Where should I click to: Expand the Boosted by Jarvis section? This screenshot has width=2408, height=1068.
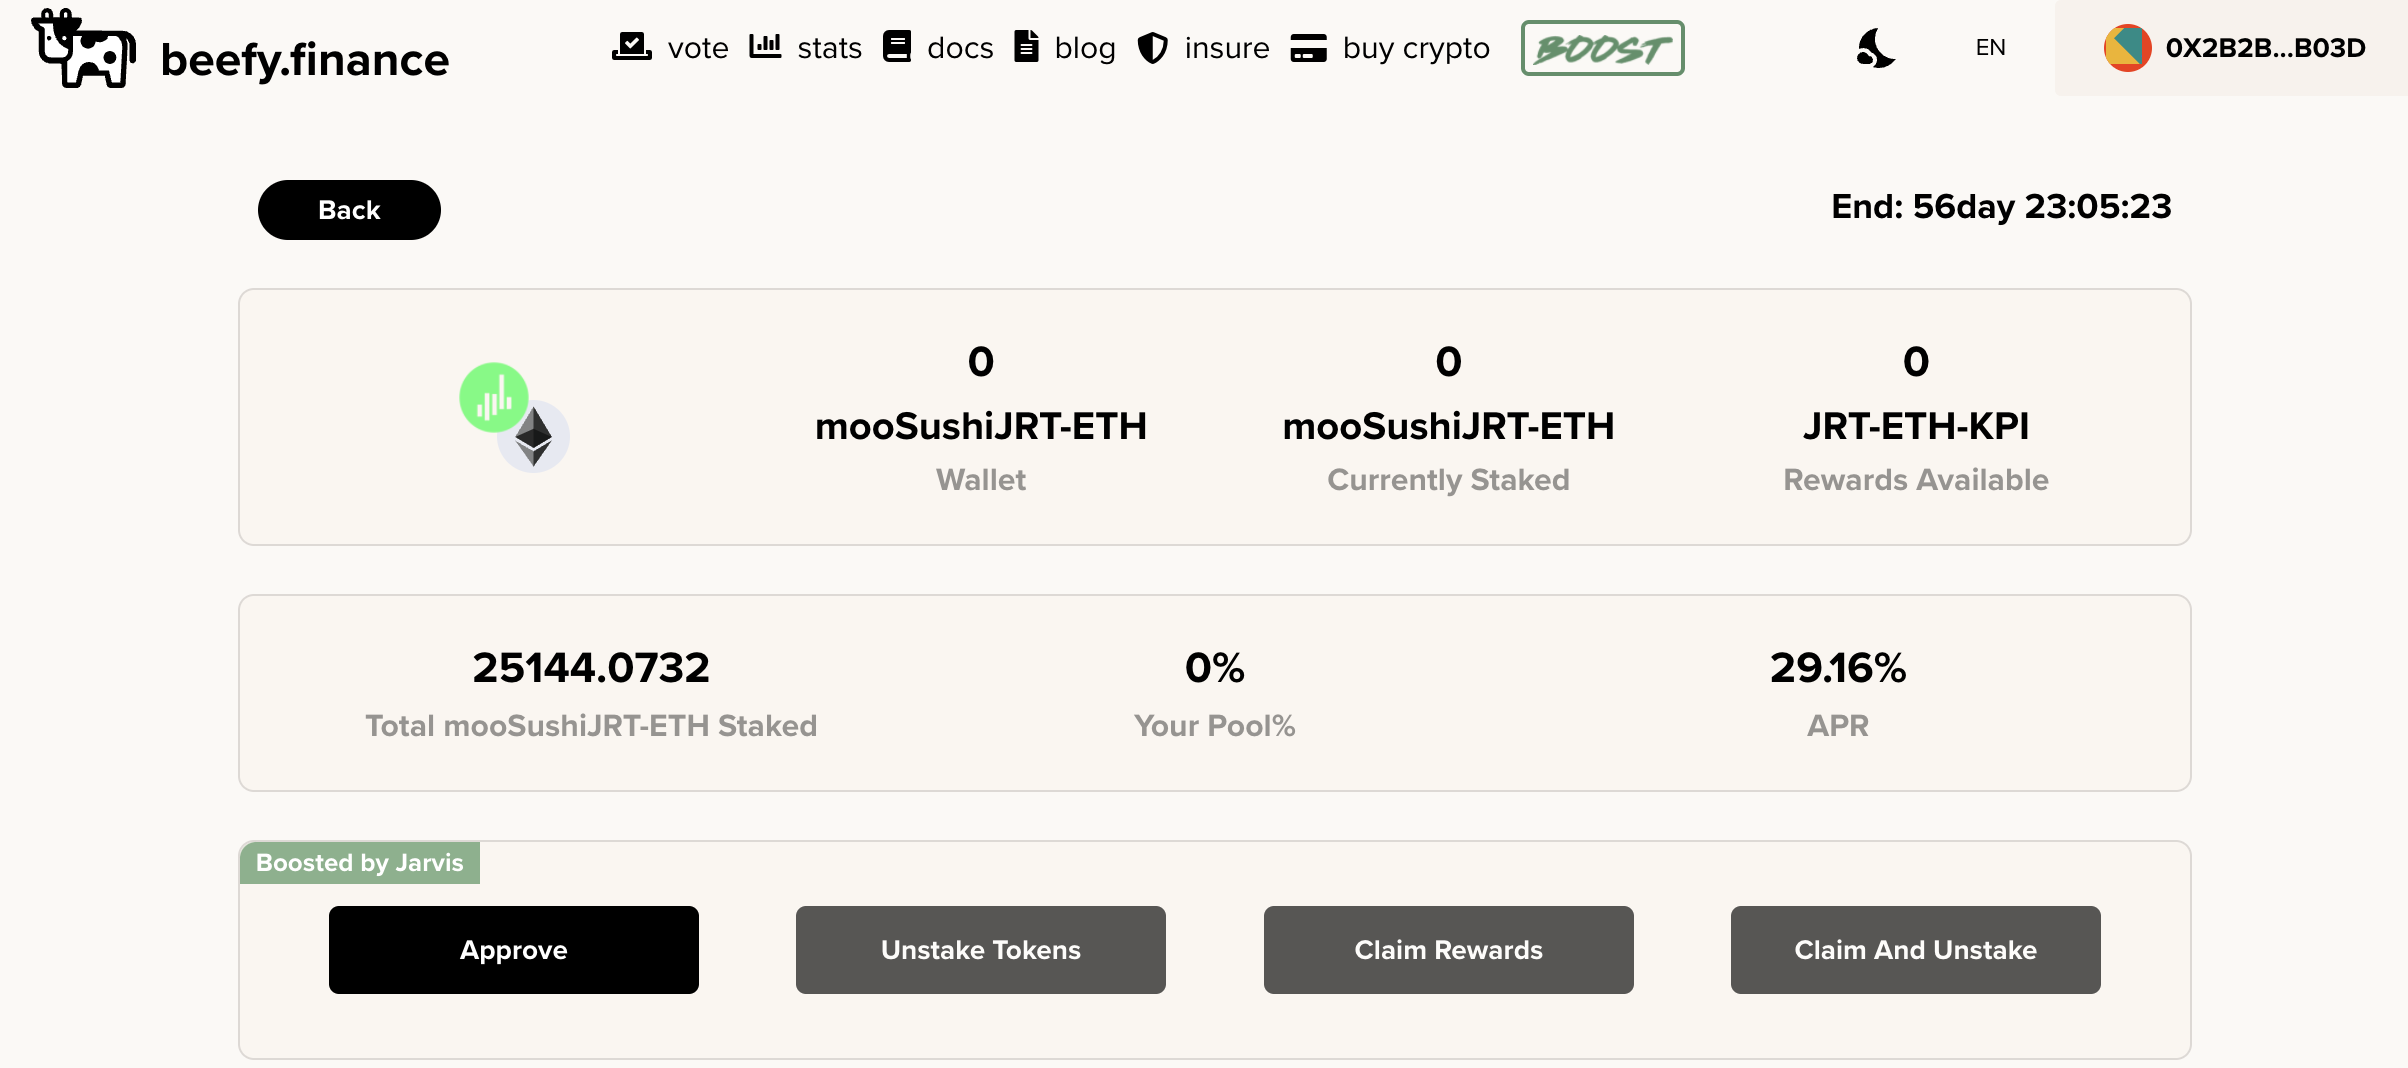(x=359, y=861)
